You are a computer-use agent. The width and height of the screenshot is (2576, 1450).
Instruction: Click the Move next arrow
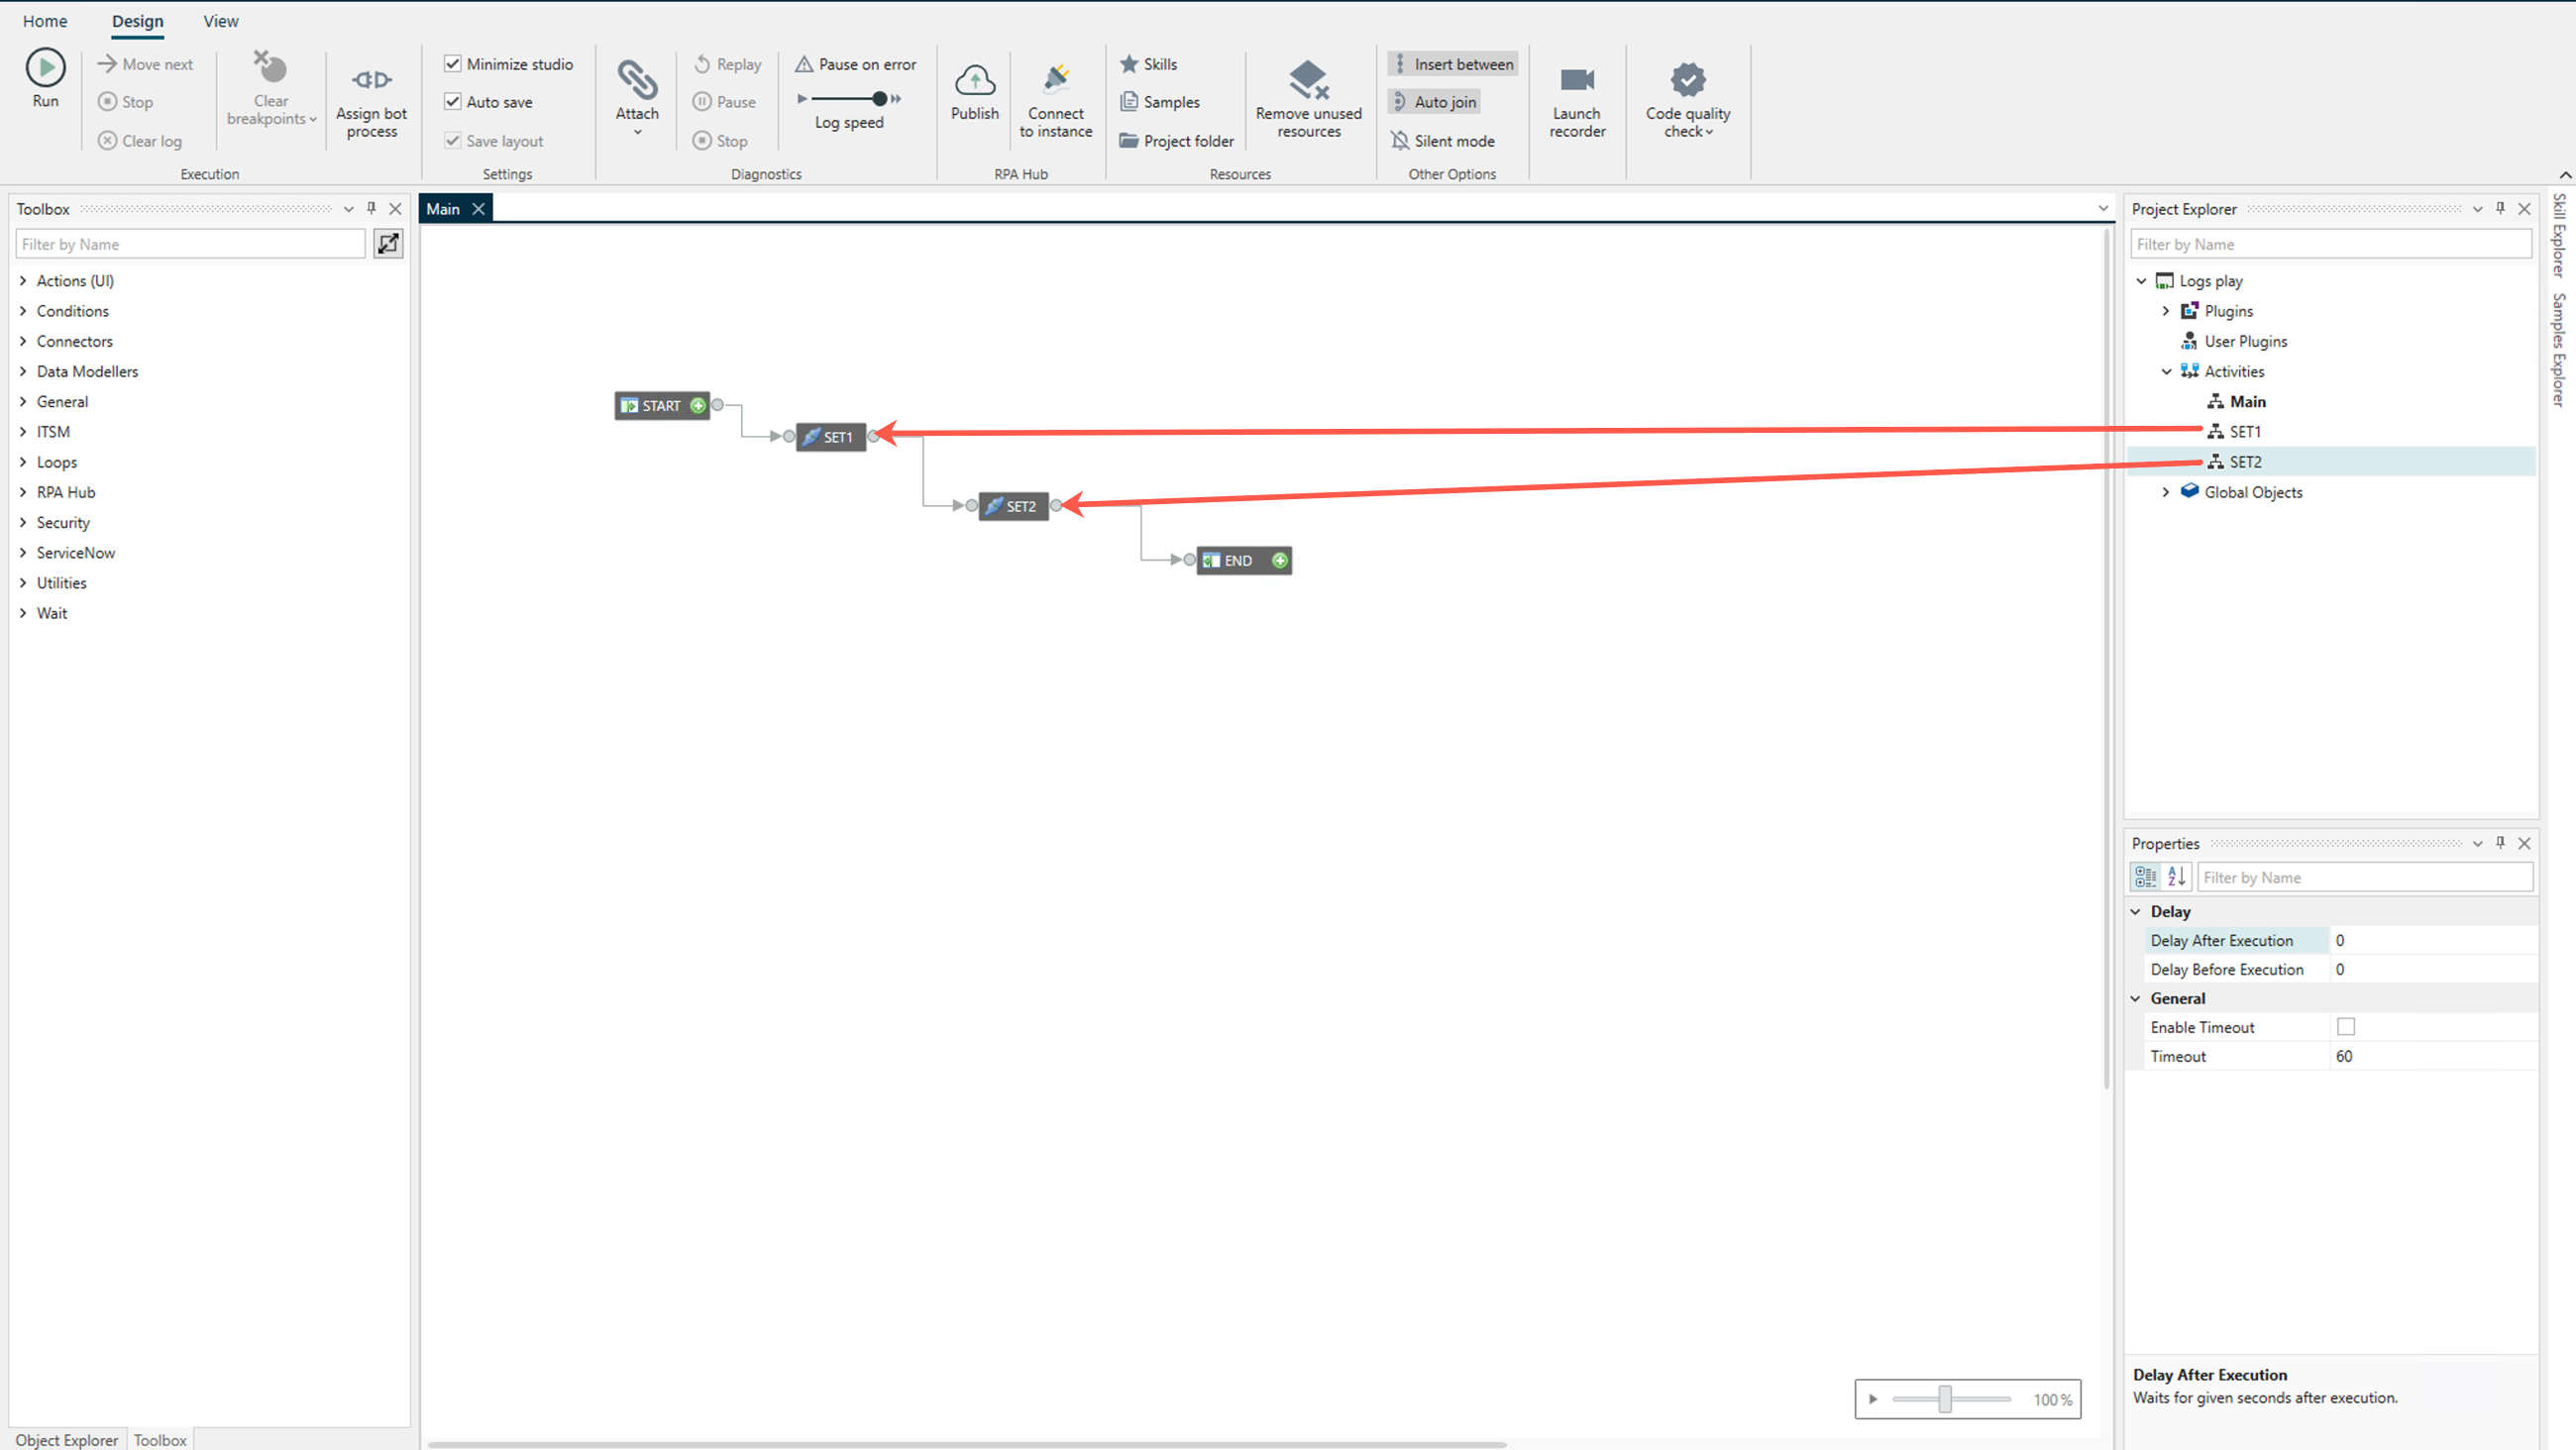click(x=107, y=64)
